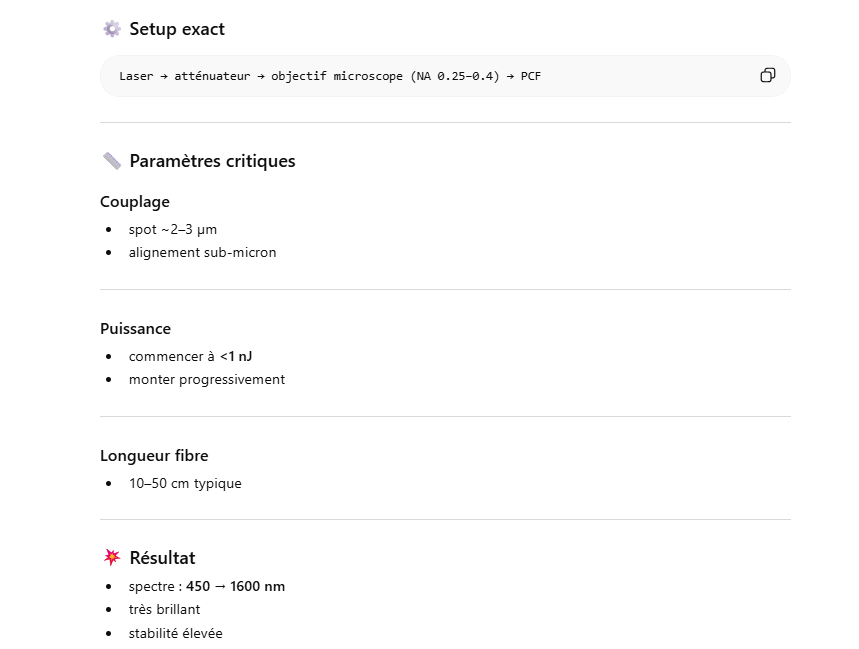This screenshot has height=649, width=859.
Task: Click the Setup exact heading
Action: 177,29
